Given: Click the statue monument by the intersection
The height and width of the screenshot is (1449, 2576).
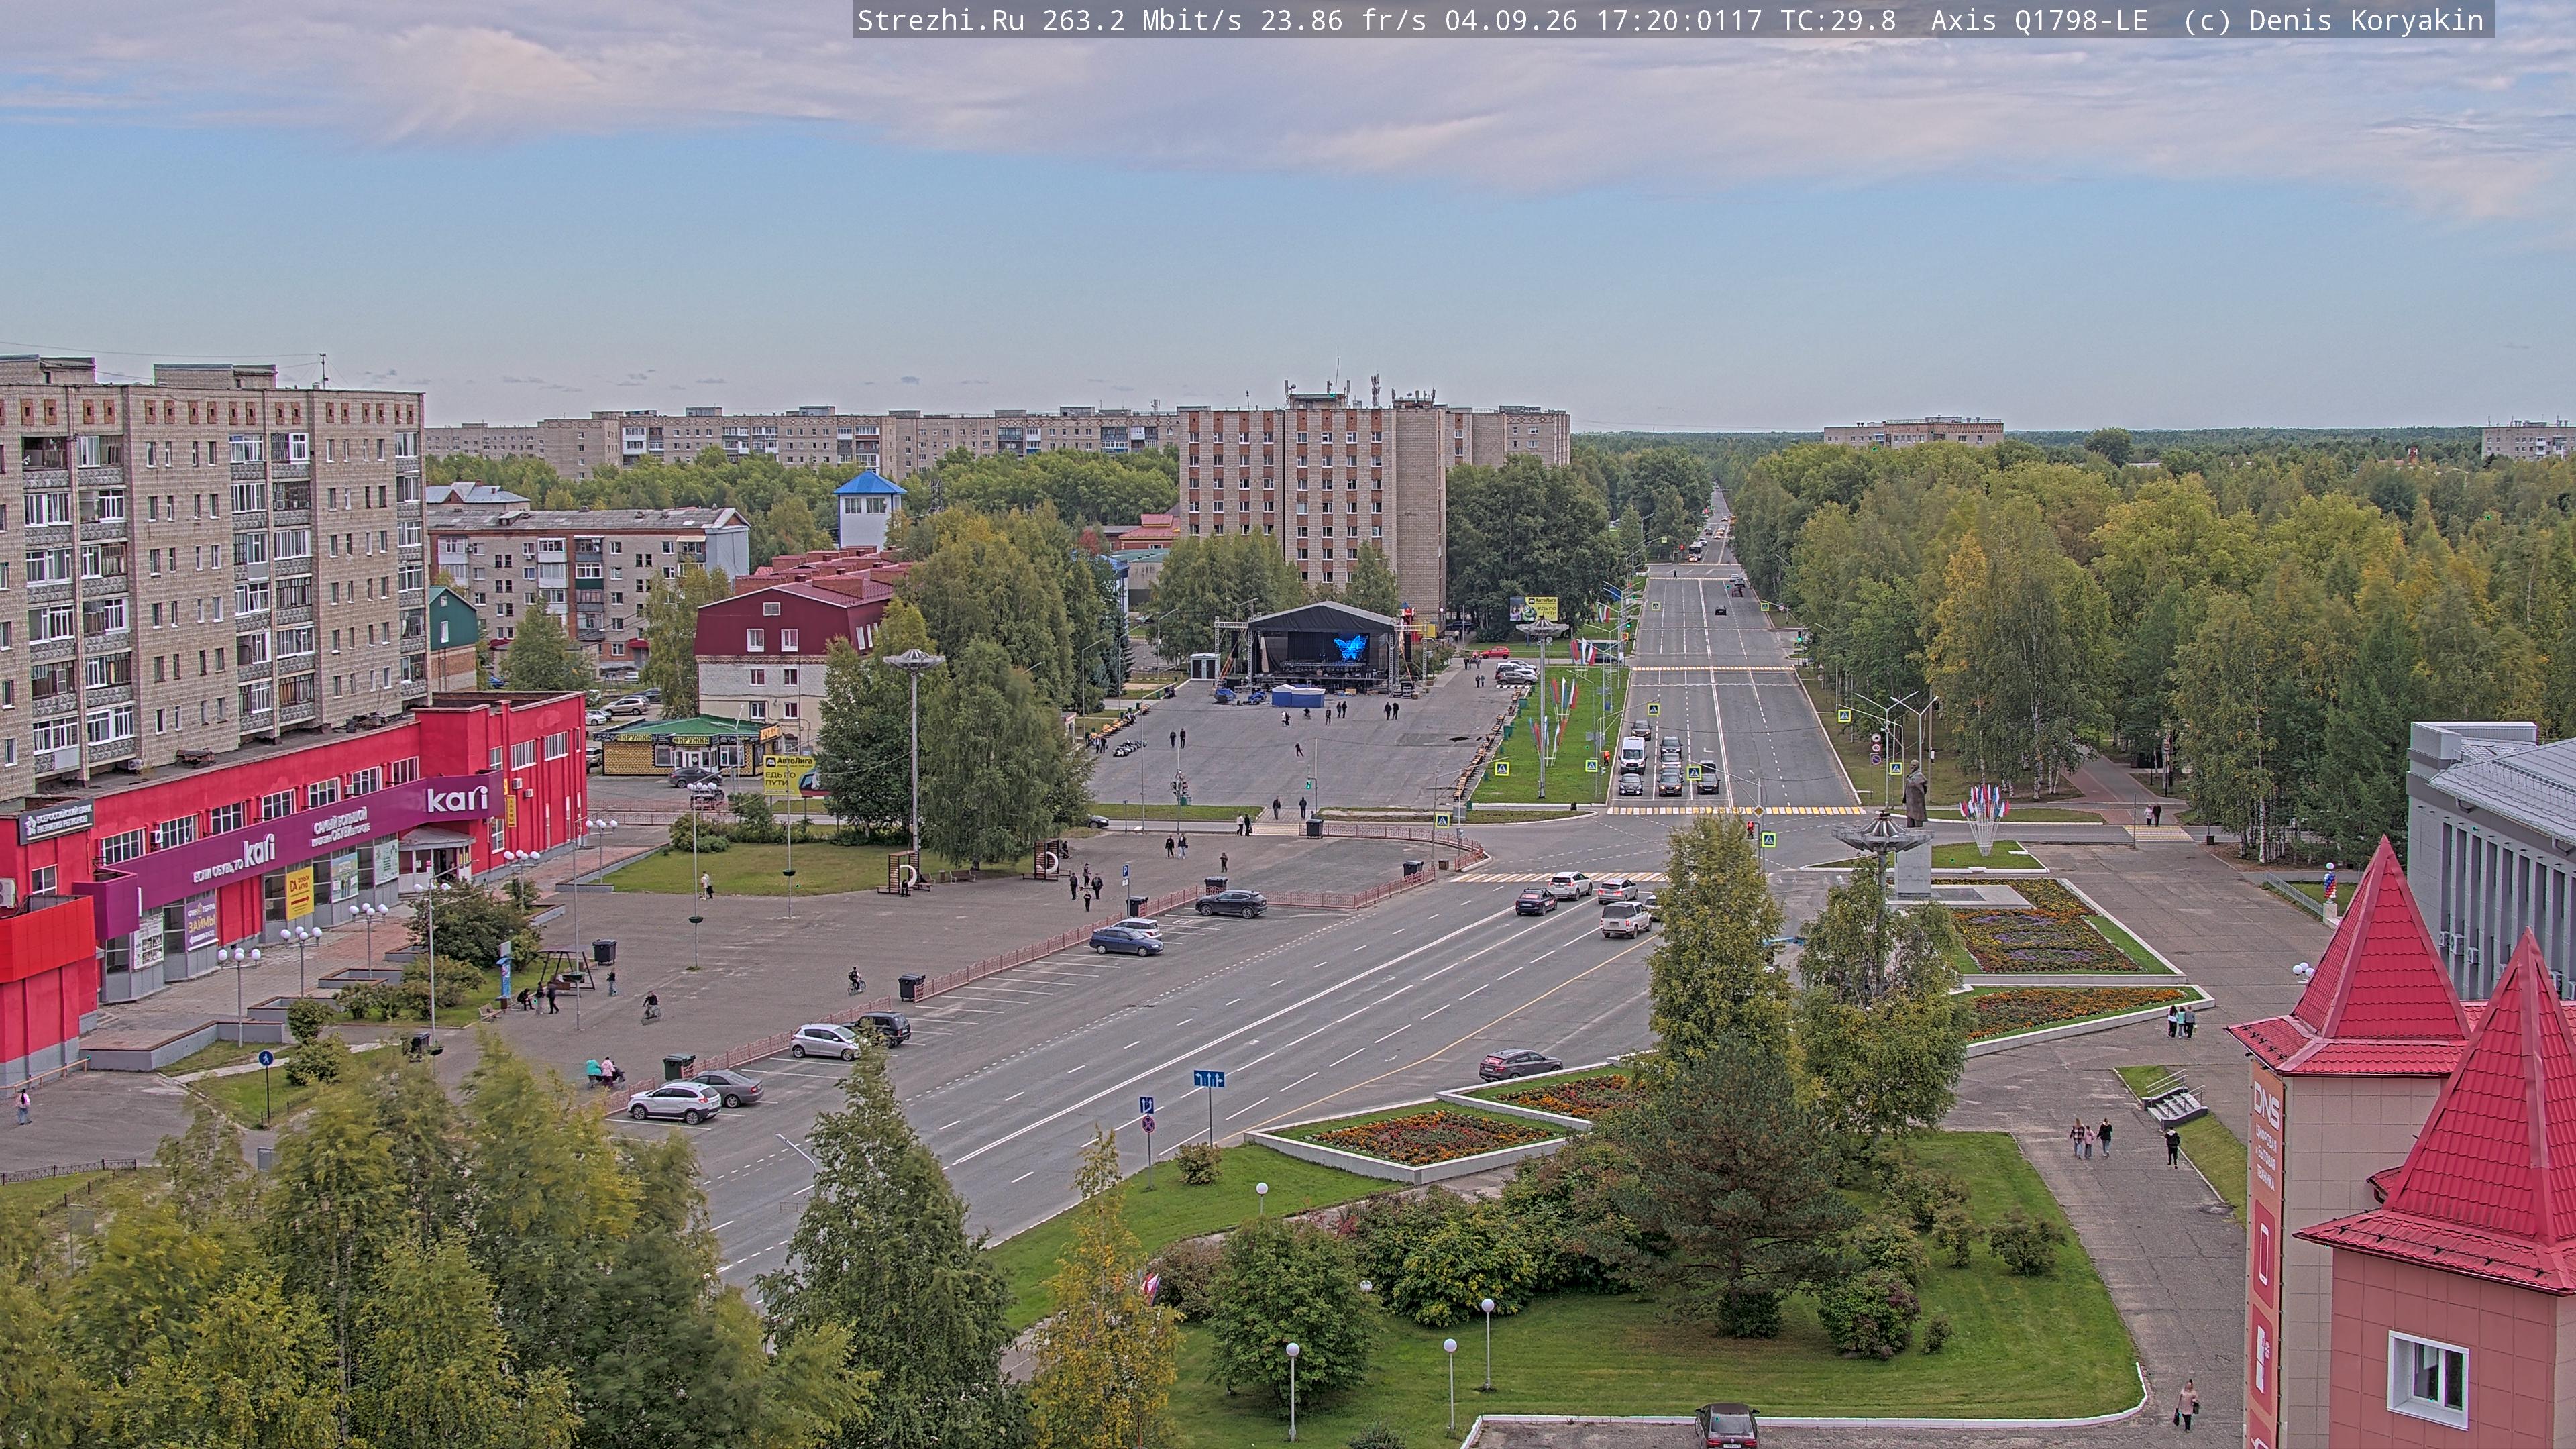Looking at the screenshot, I should point(1914,795).
